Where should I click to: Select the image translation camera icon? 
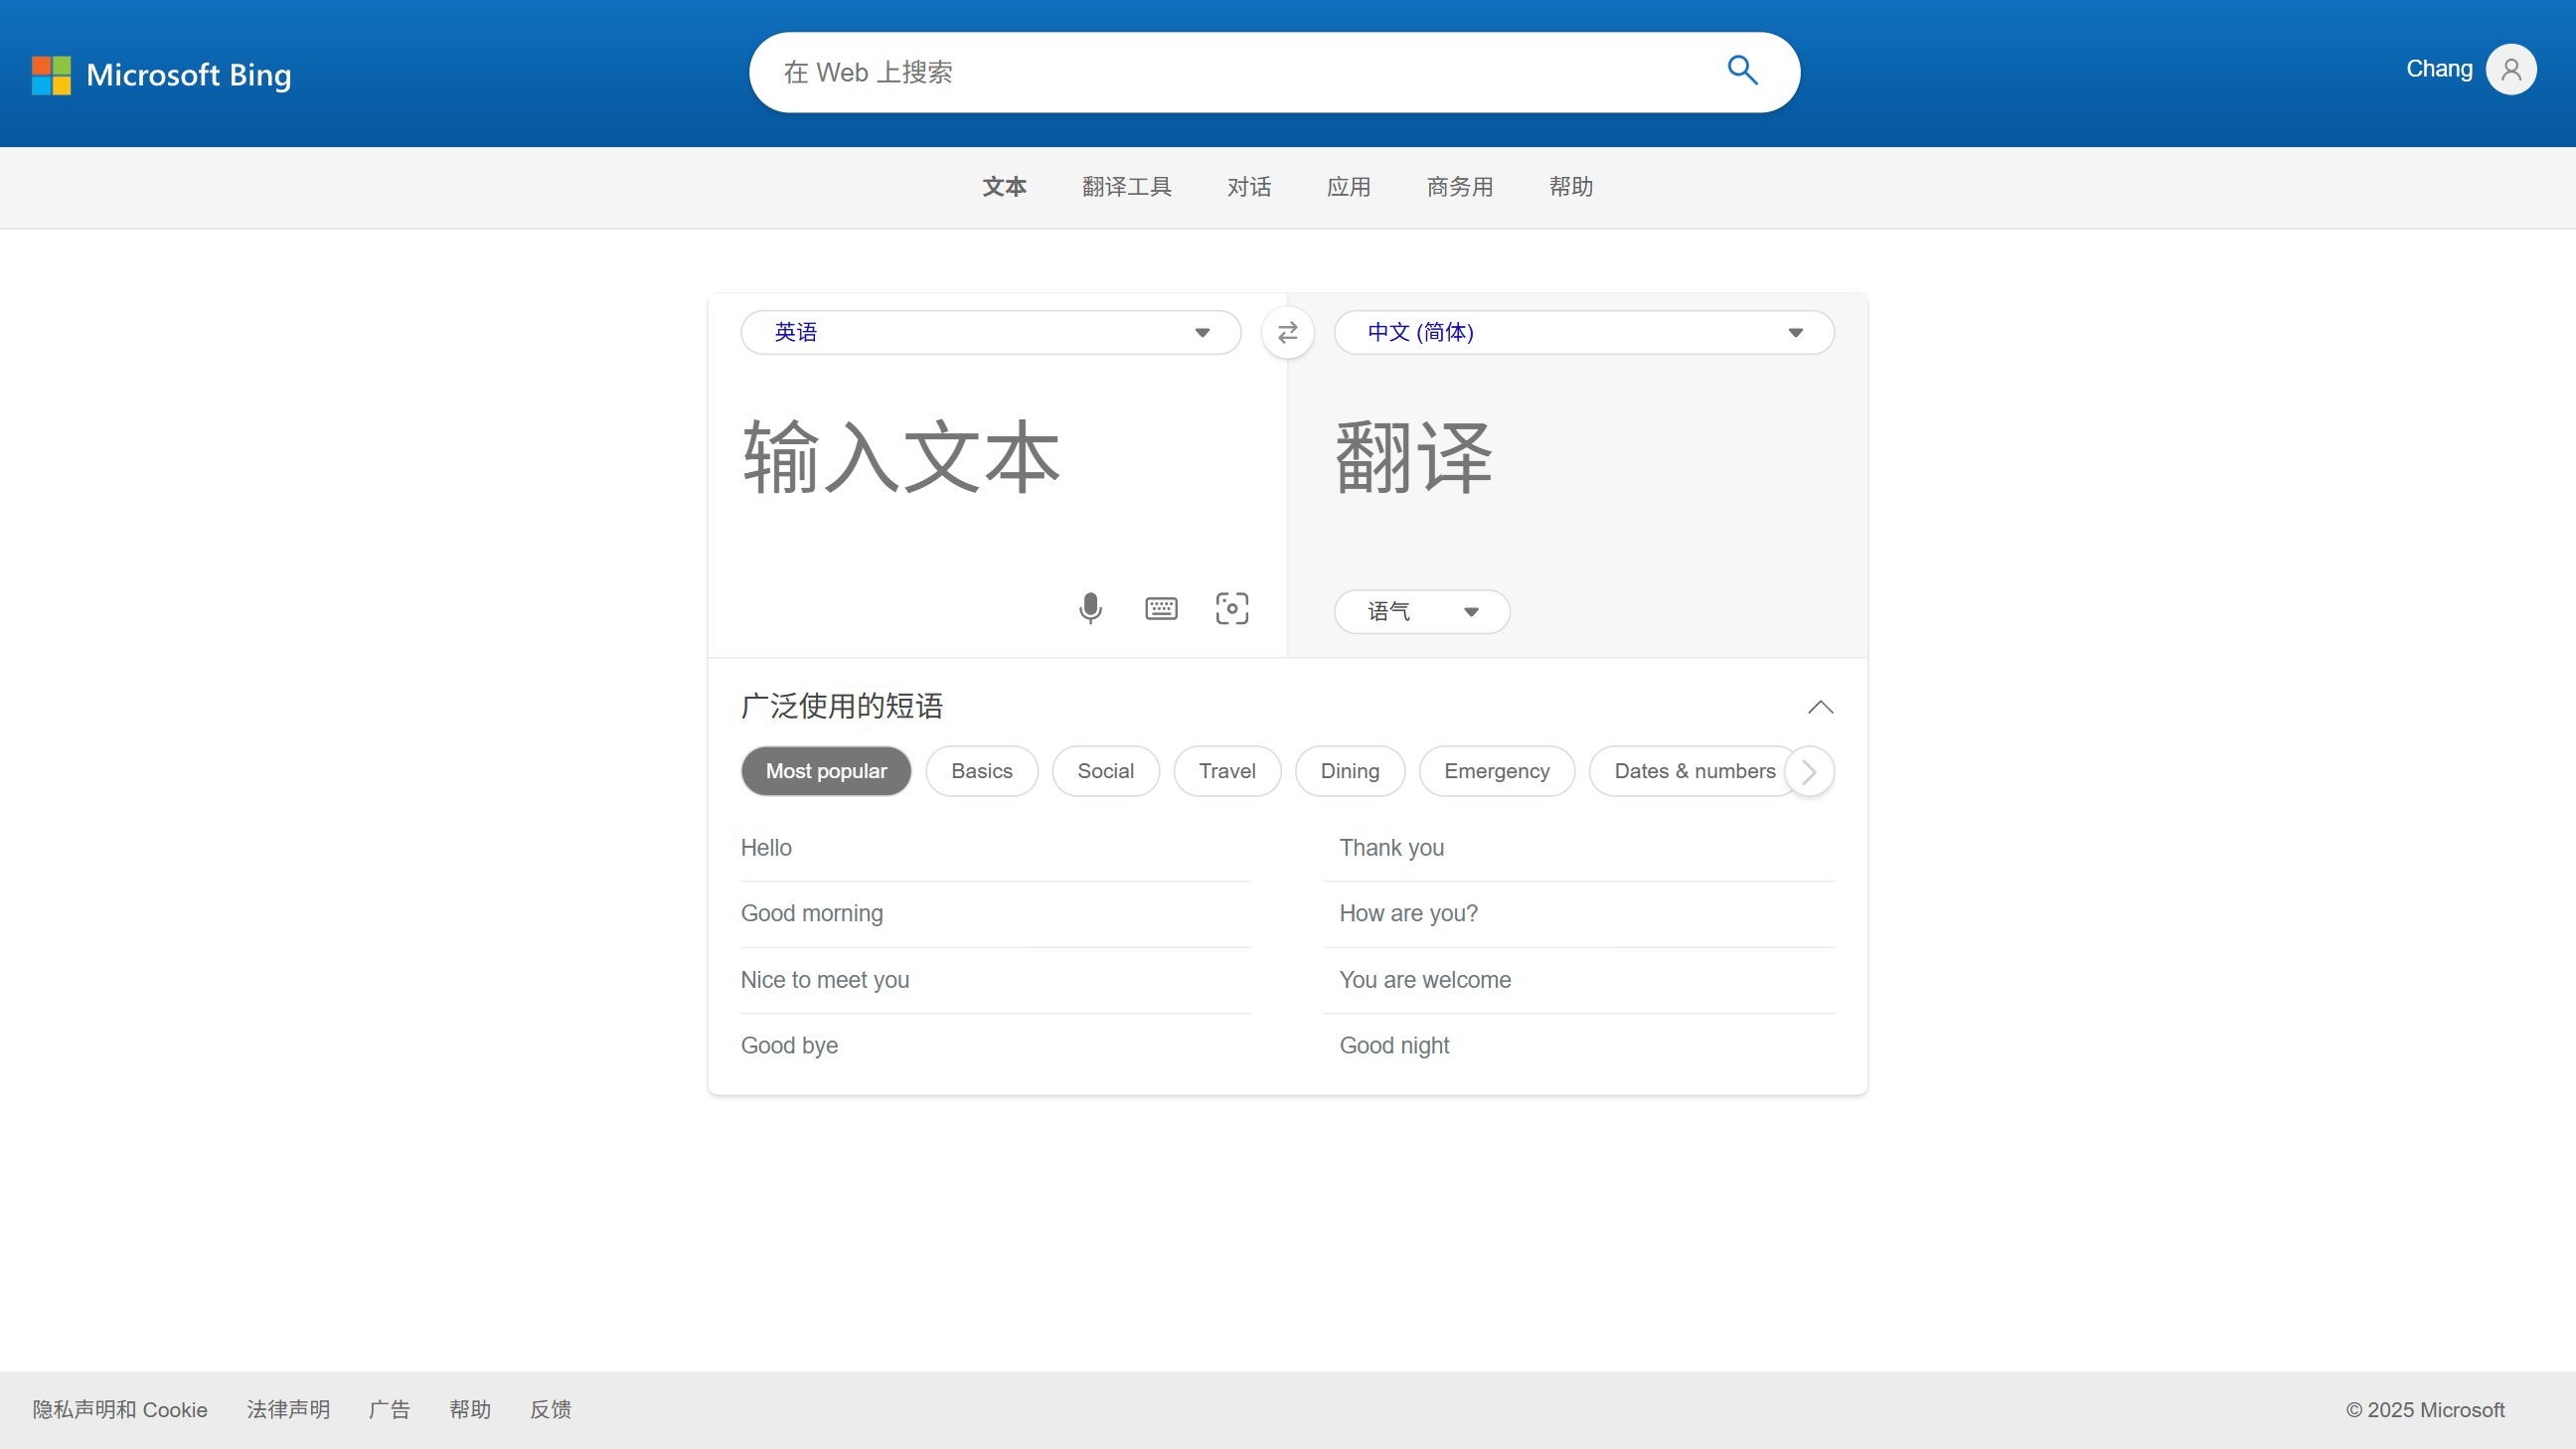[x=1231, y=608]
